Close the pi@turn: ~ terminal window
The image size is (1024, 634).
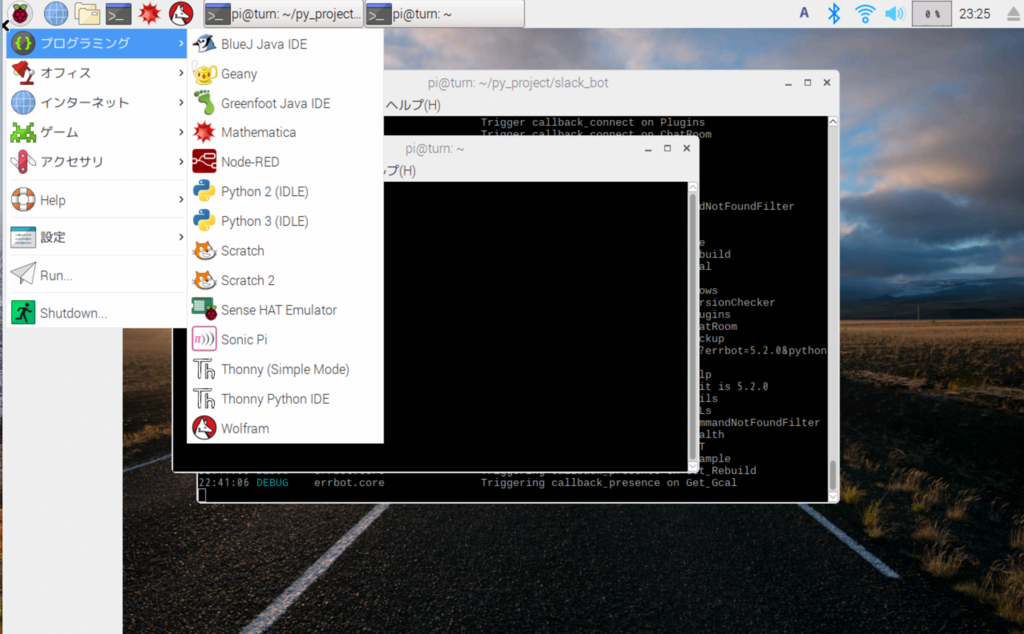686,149
